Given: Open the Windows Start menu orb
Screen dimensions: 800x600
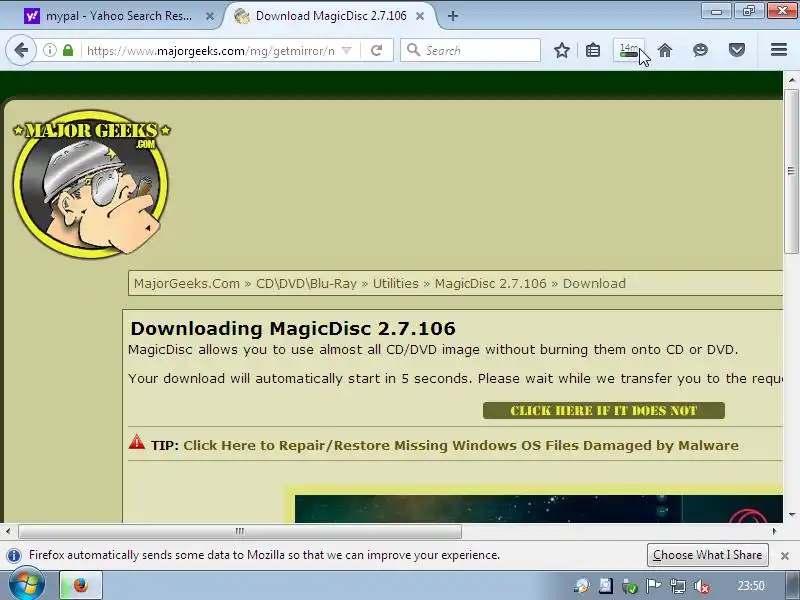Looking at the screenshot, I should tap(27, 585).
